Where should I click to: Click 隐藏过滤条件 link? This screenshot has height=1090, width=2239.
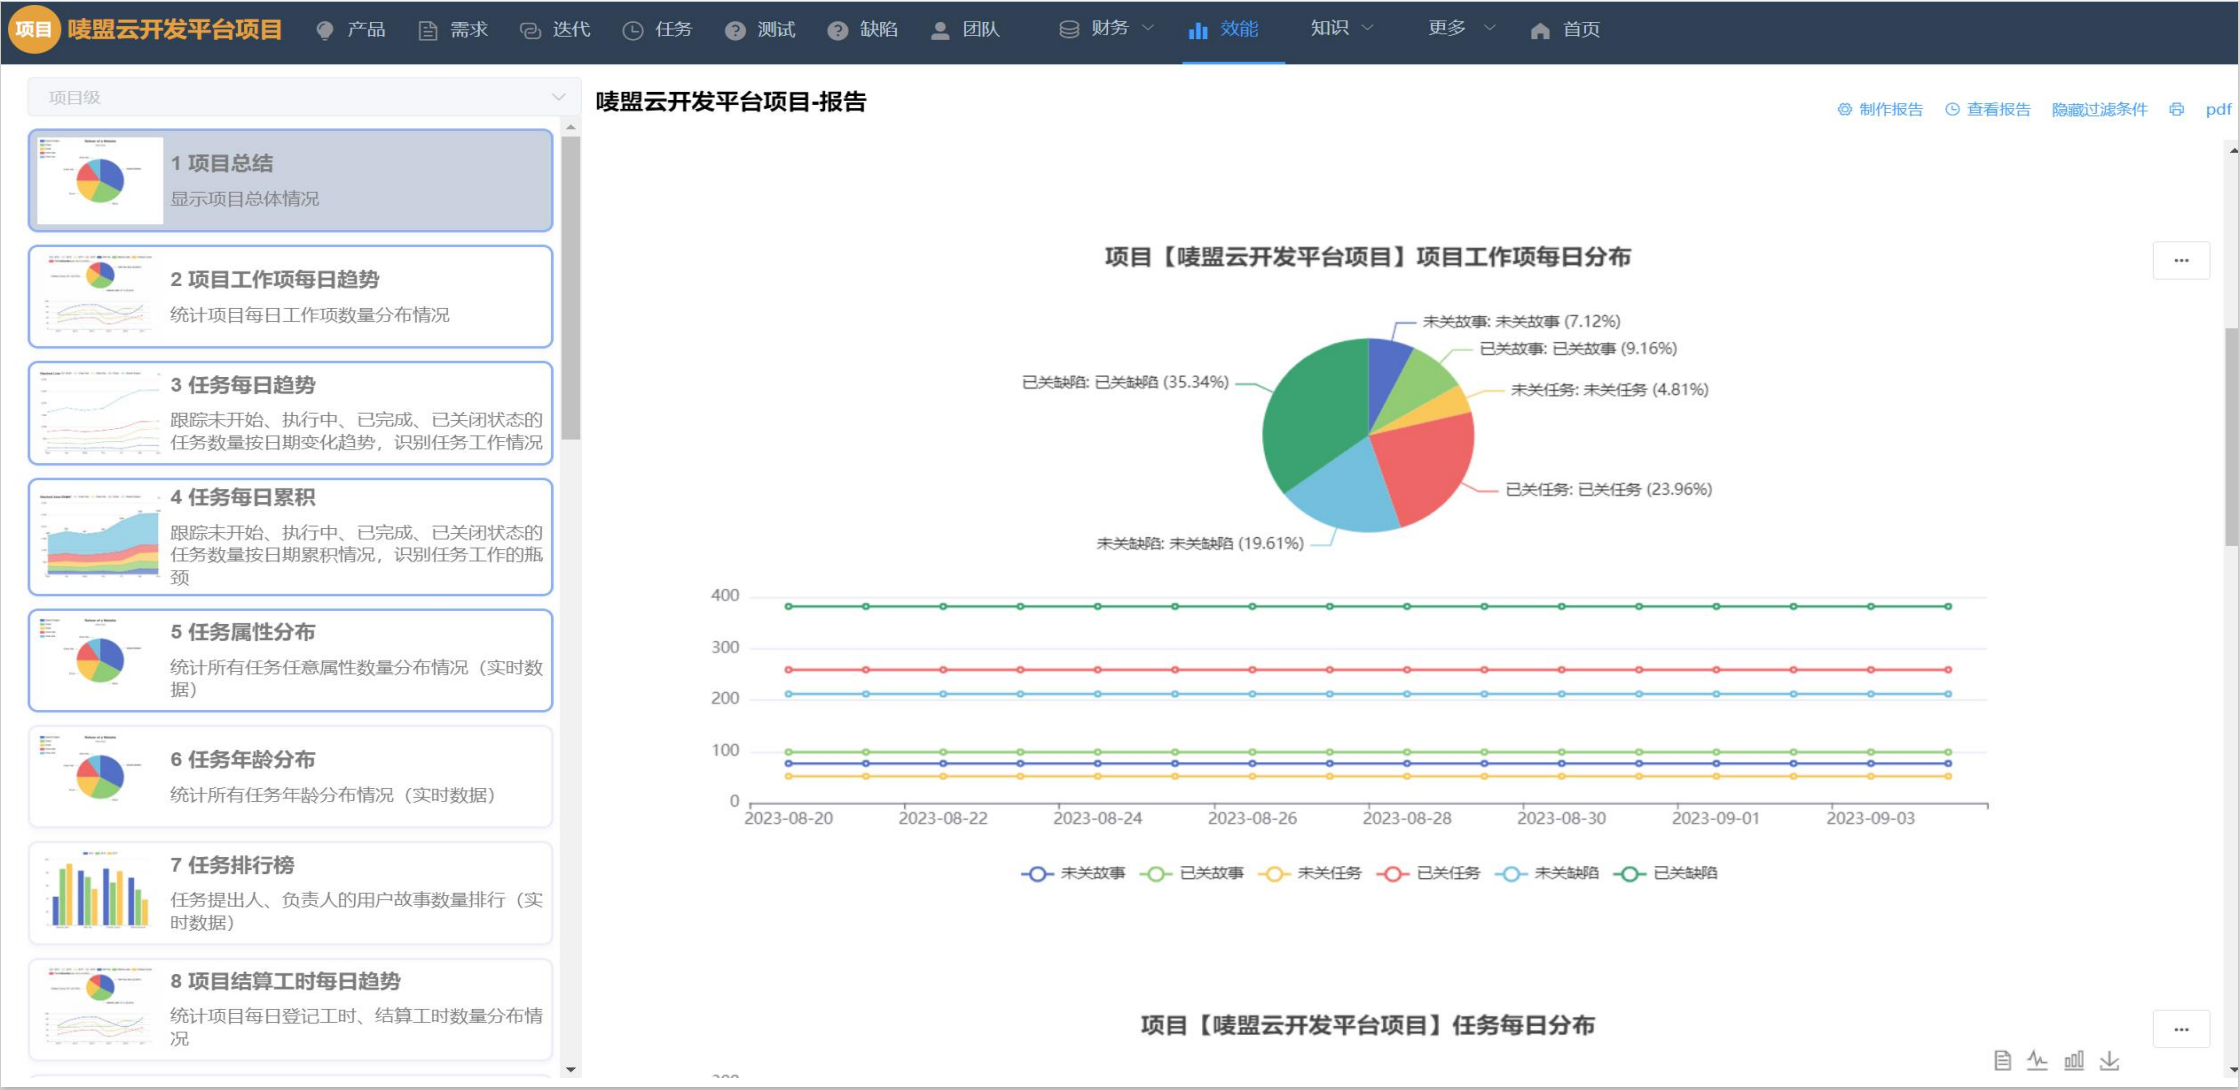coord(2099,109)
